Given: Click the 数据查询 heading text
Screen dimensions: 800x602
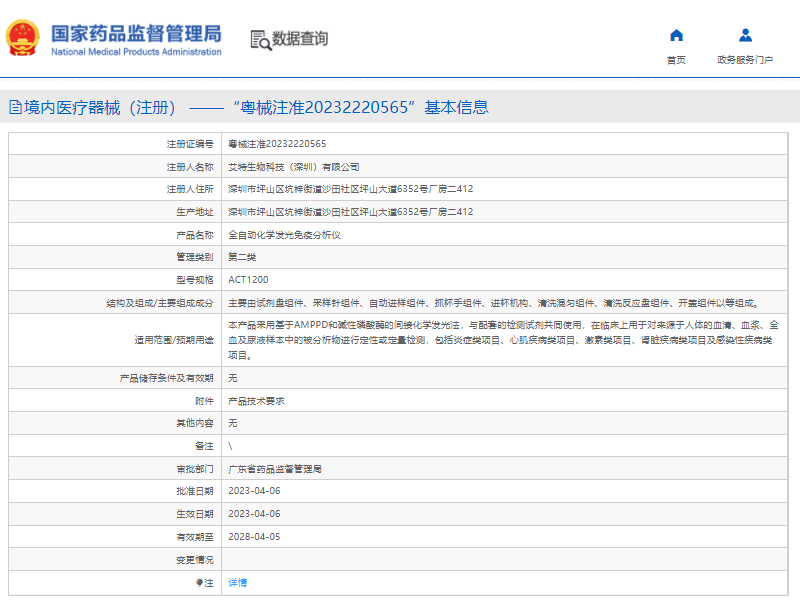Looking at the screenshot, I should tap(300, 39).
